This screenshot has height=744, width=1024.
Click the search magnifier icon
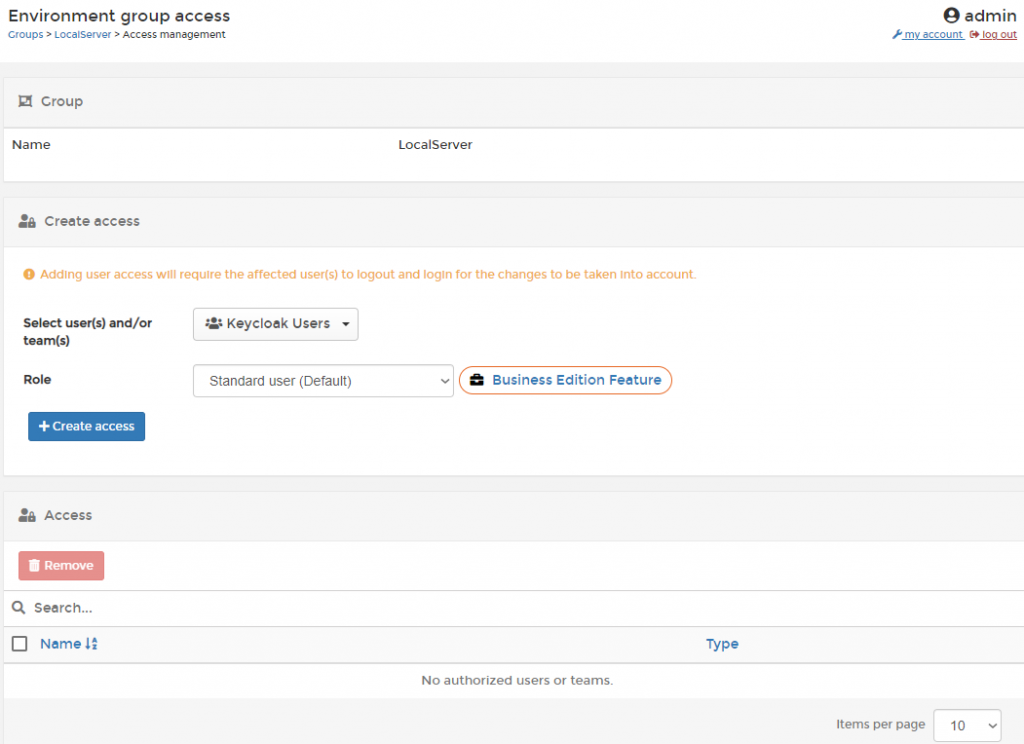click(x=19, y=608)
